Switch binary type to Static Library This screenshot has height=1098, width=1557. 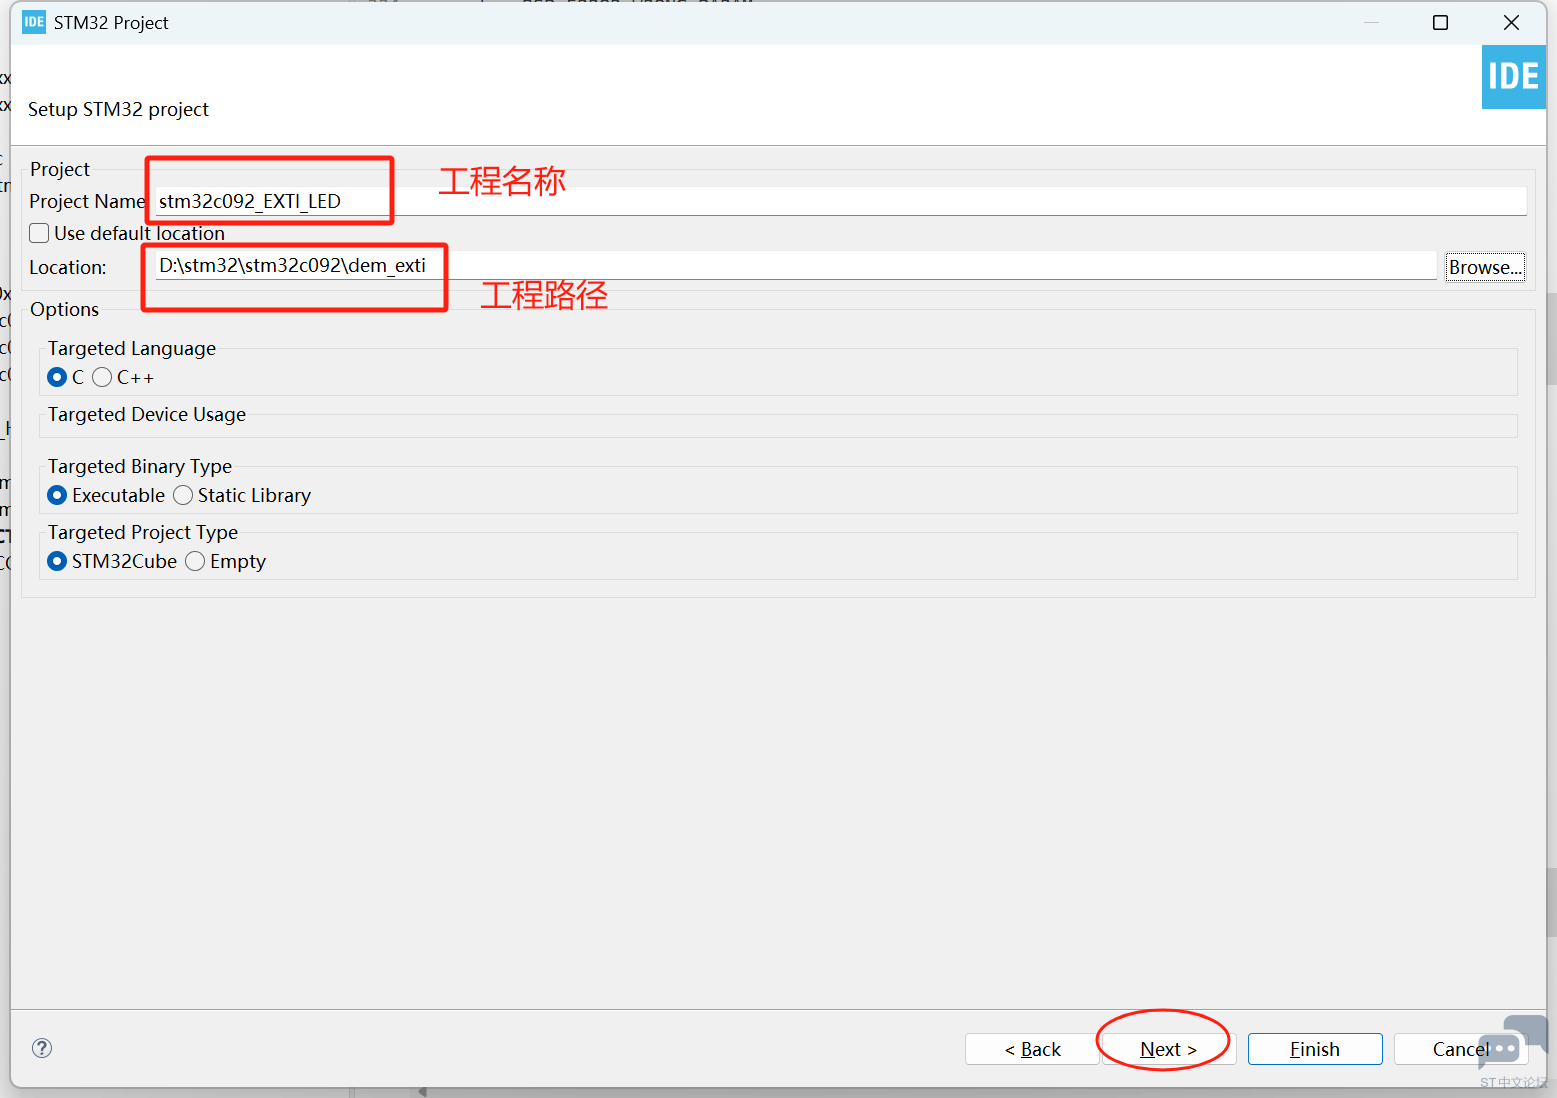tap(183, 495)
